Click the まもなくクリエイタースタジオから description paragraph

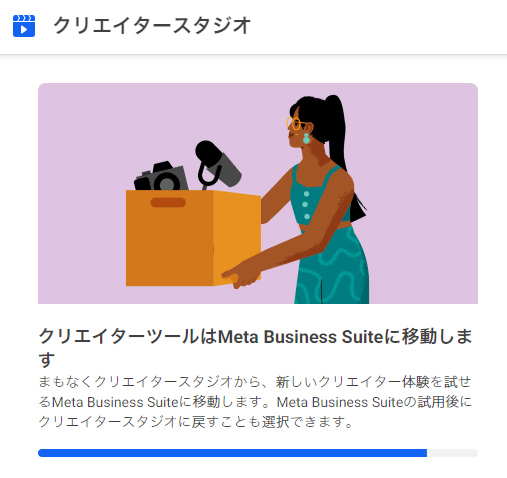(x=255, y=402)
